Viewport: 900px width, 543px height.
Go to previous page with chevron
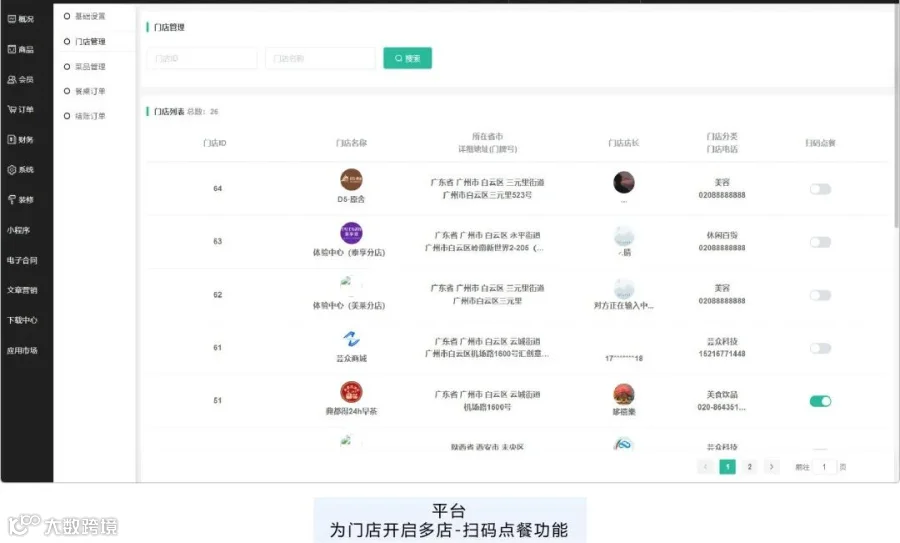click(705, 467)
